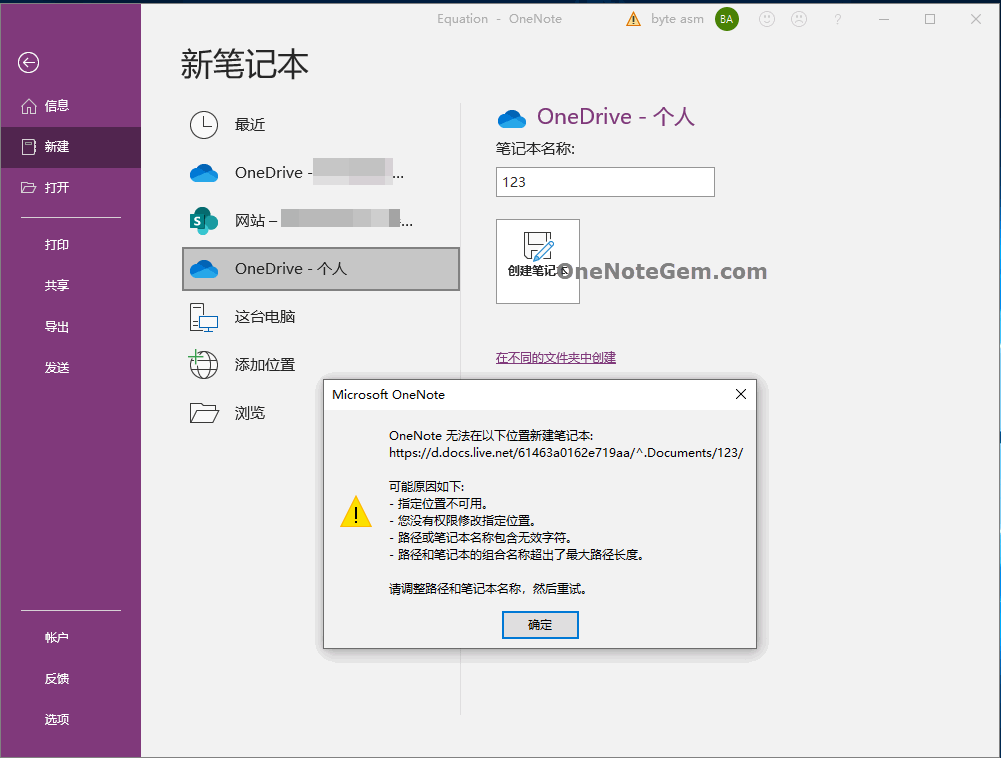The image size is (1001, 758).
Task: Click the cloud icon in OneDrive - 个人 header
Action: coord(511,118)
